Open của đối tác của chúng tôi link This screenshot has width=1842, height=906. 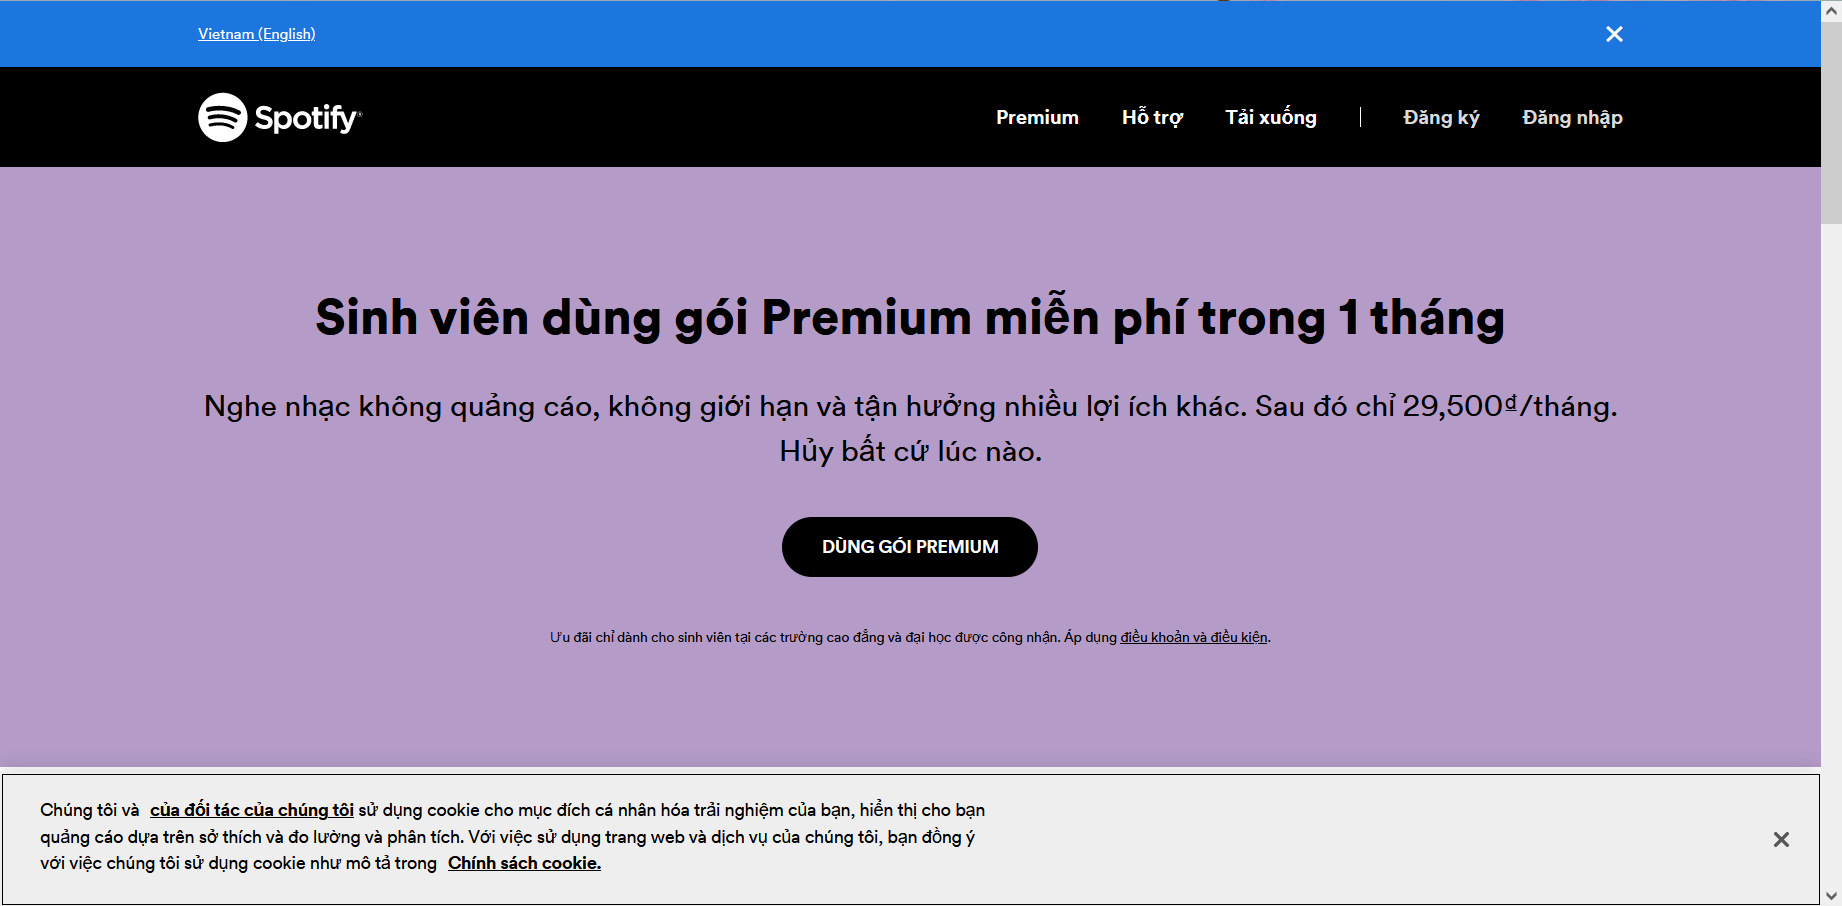pos(252,810)
